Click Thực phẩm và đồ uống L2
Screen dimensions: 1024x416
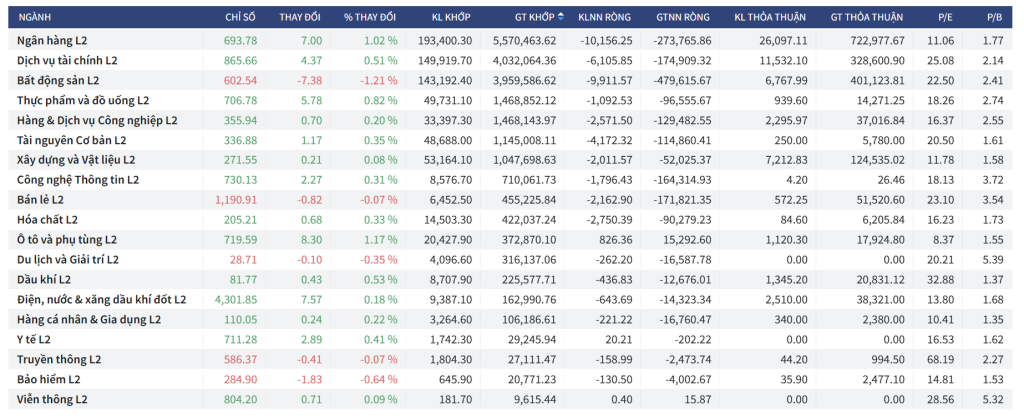83,100
